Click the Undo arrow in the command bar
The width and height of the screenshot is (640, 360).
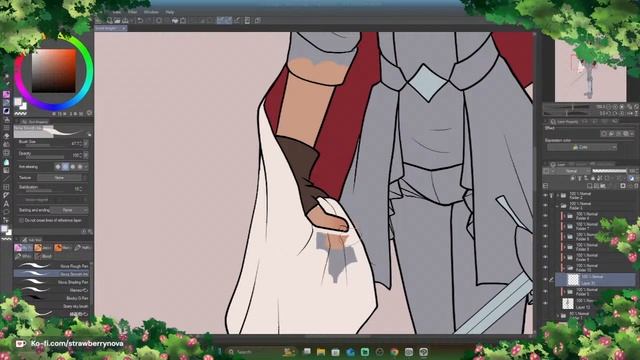click(x=140, y=20)
